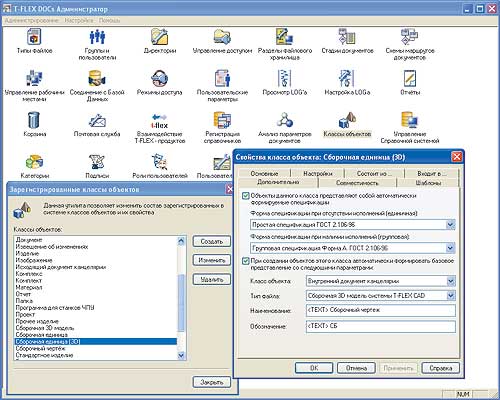Image resolution: width=500 pixels, height=400 pixels.
Task: Open Управление рабочими местами icon
Action: click(34, 78)
